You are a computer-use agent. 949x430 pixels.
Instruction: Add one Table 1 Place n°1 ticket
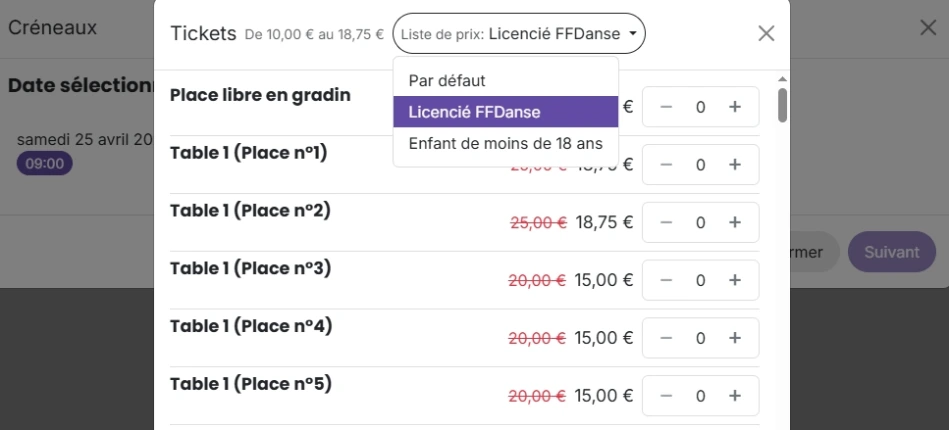pyautogui.click(x=735, y=165)
